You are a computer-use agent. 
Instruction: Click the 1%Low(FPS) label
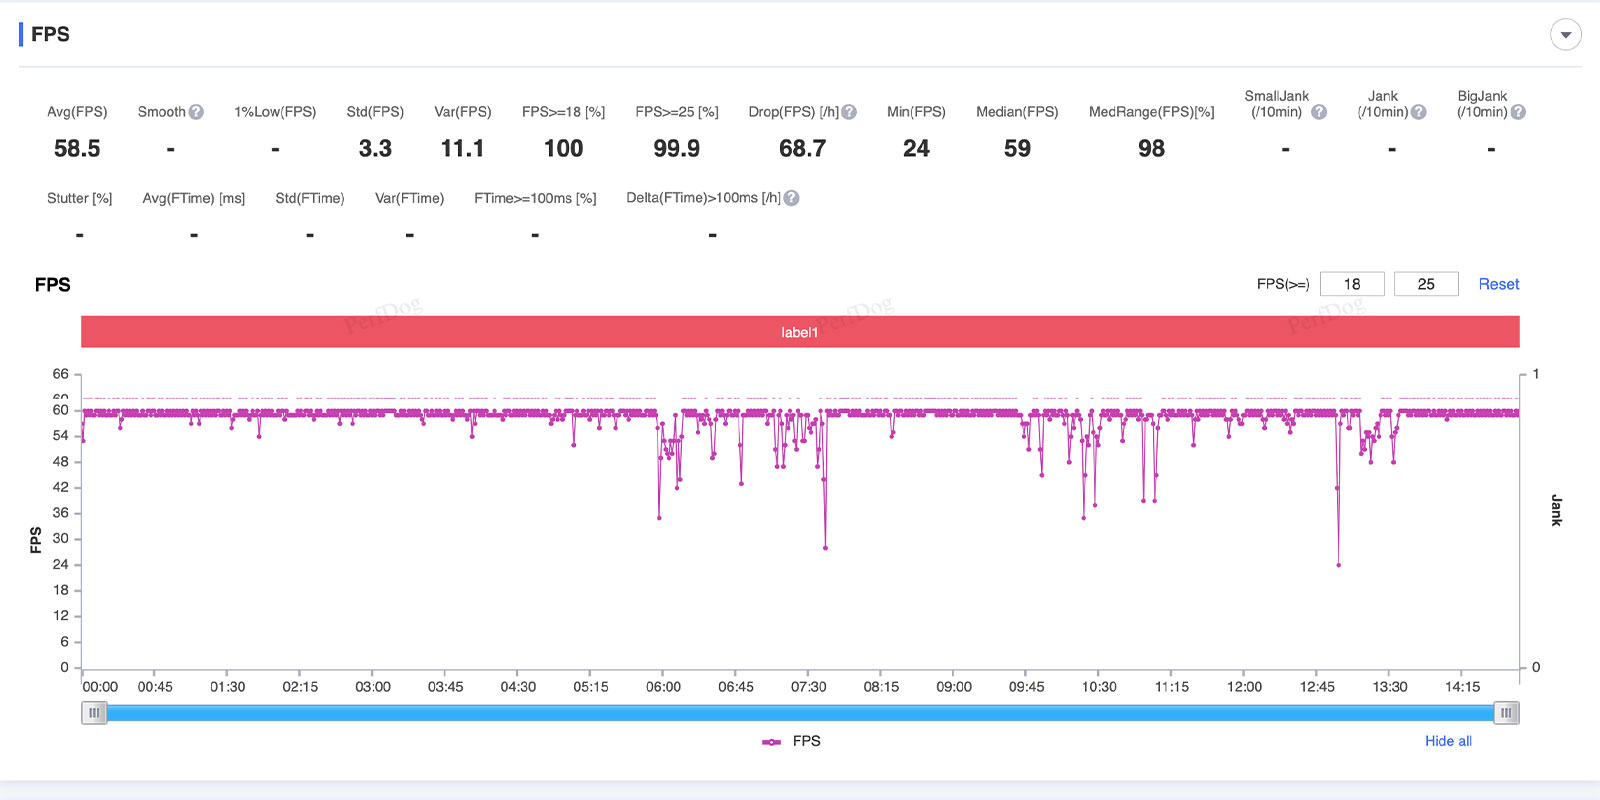click(275, 112)
